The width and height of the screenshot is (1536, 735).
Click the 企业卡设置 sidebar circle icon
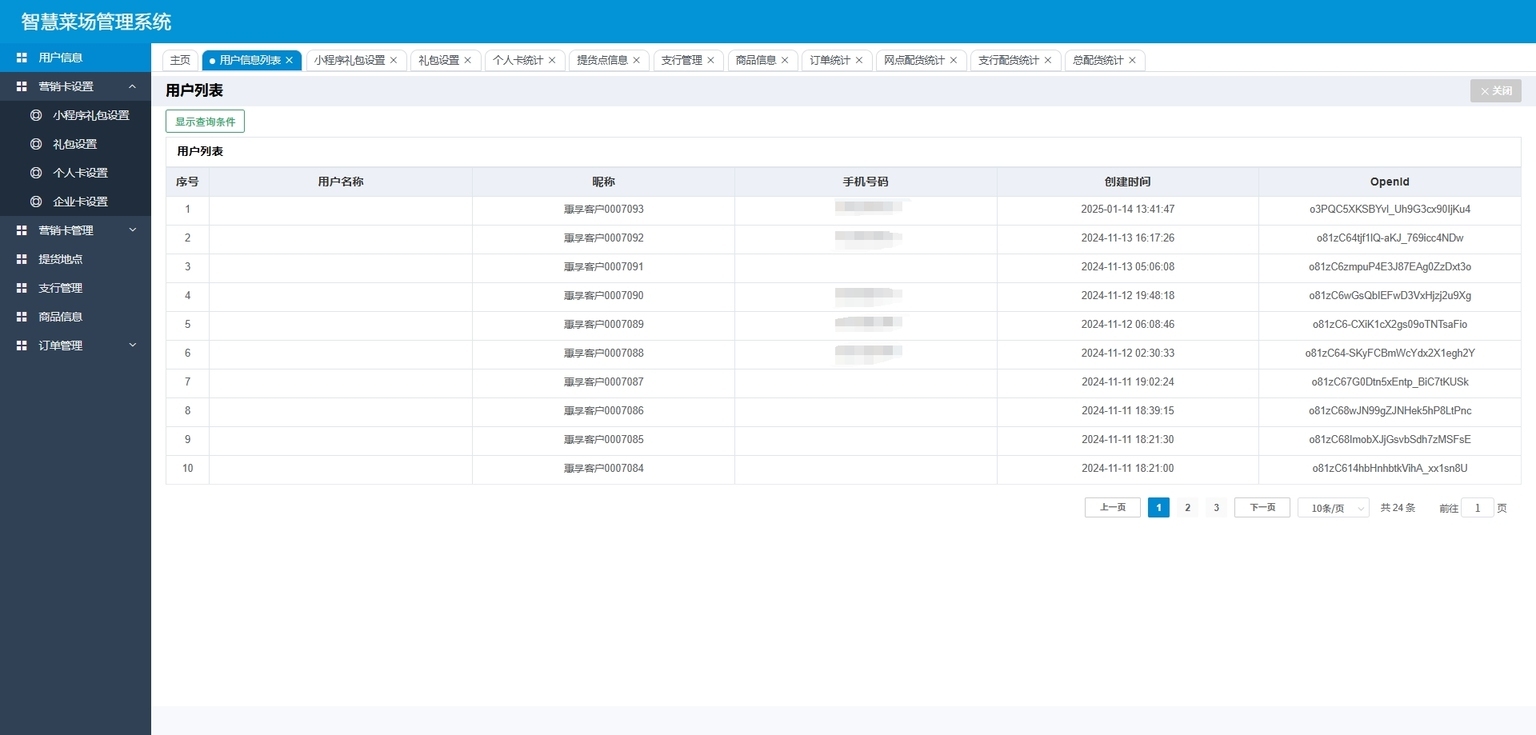pyautogui.click(x=36, y=202)
